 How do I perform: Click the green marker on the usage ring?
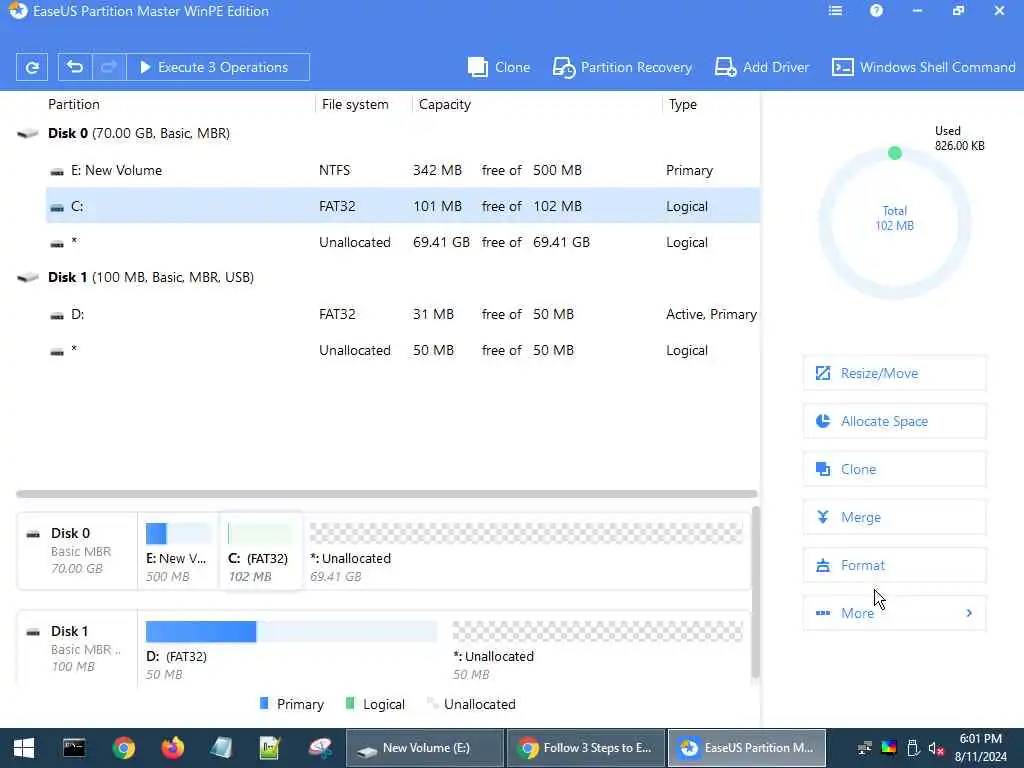(x=895, y=153)
